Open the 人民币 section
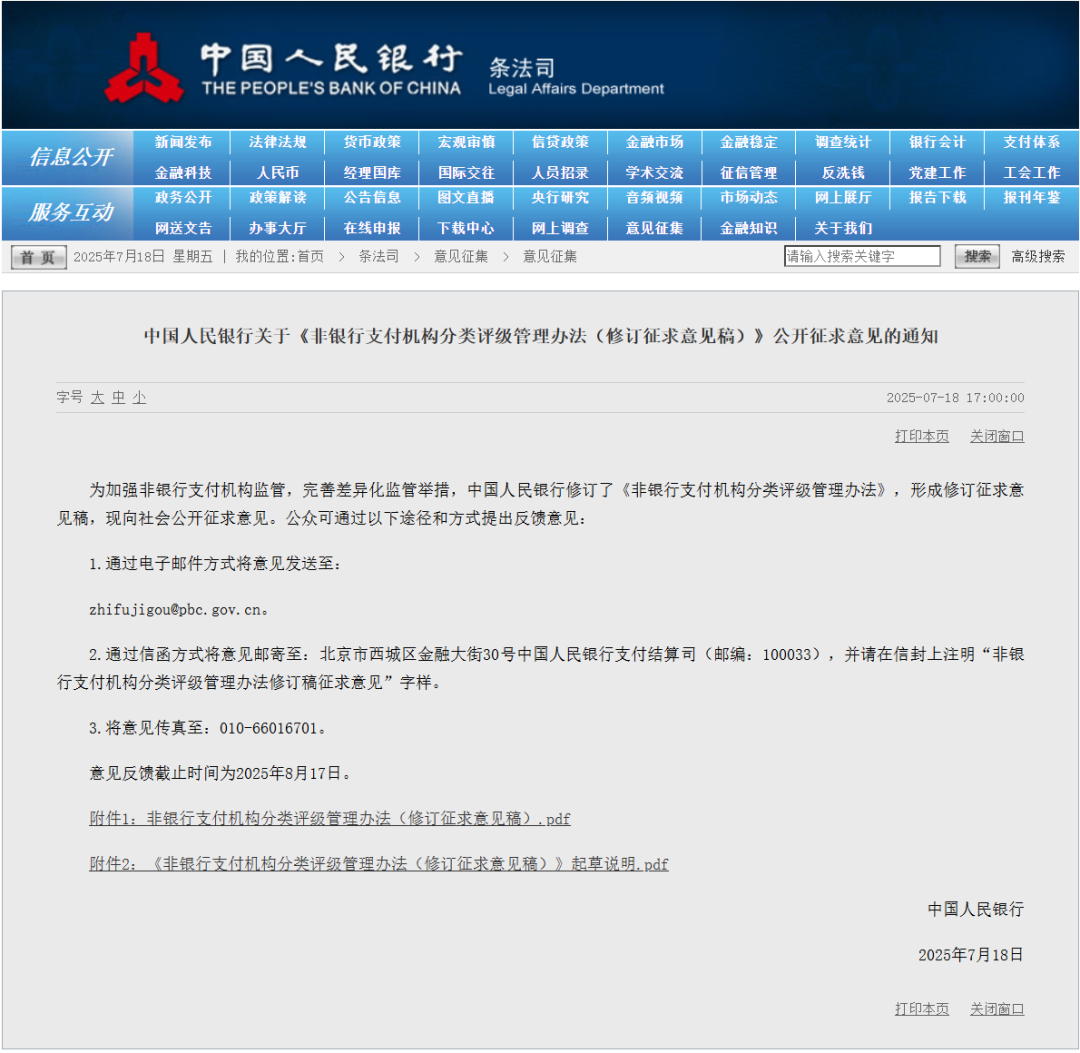The width and height of the screenshot is (1080, 1053). tap(278, 172)
